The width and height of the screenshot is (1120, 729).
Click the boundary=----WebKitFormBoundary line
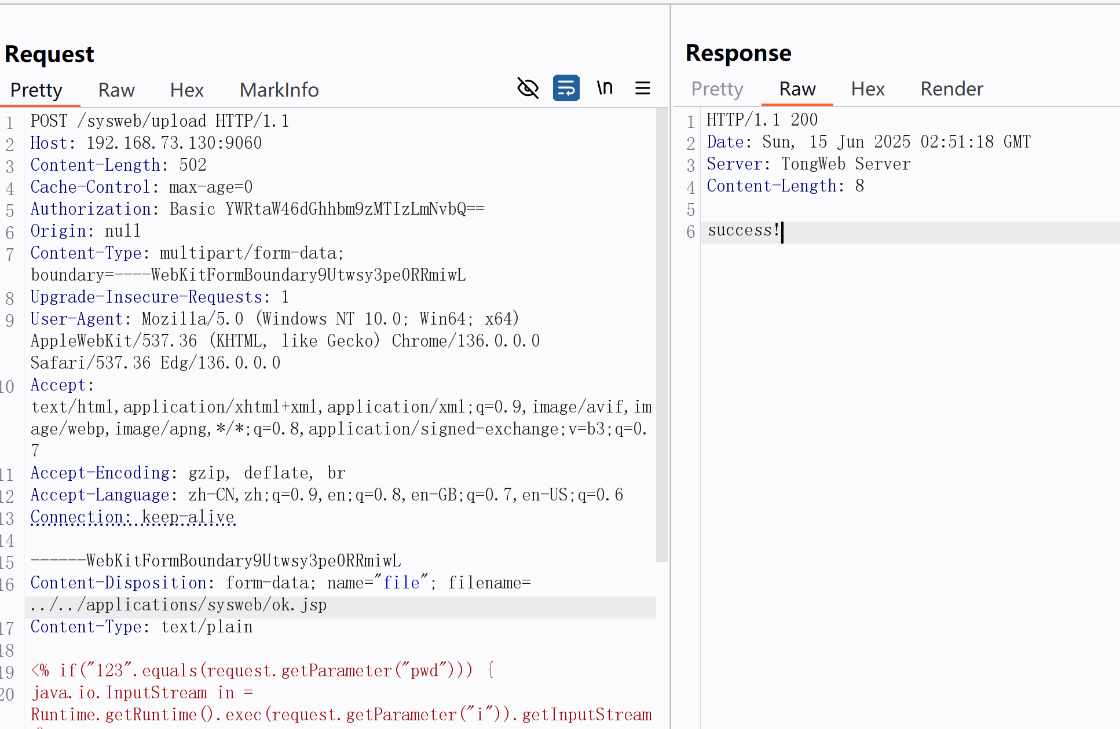(x=248, y=276)
